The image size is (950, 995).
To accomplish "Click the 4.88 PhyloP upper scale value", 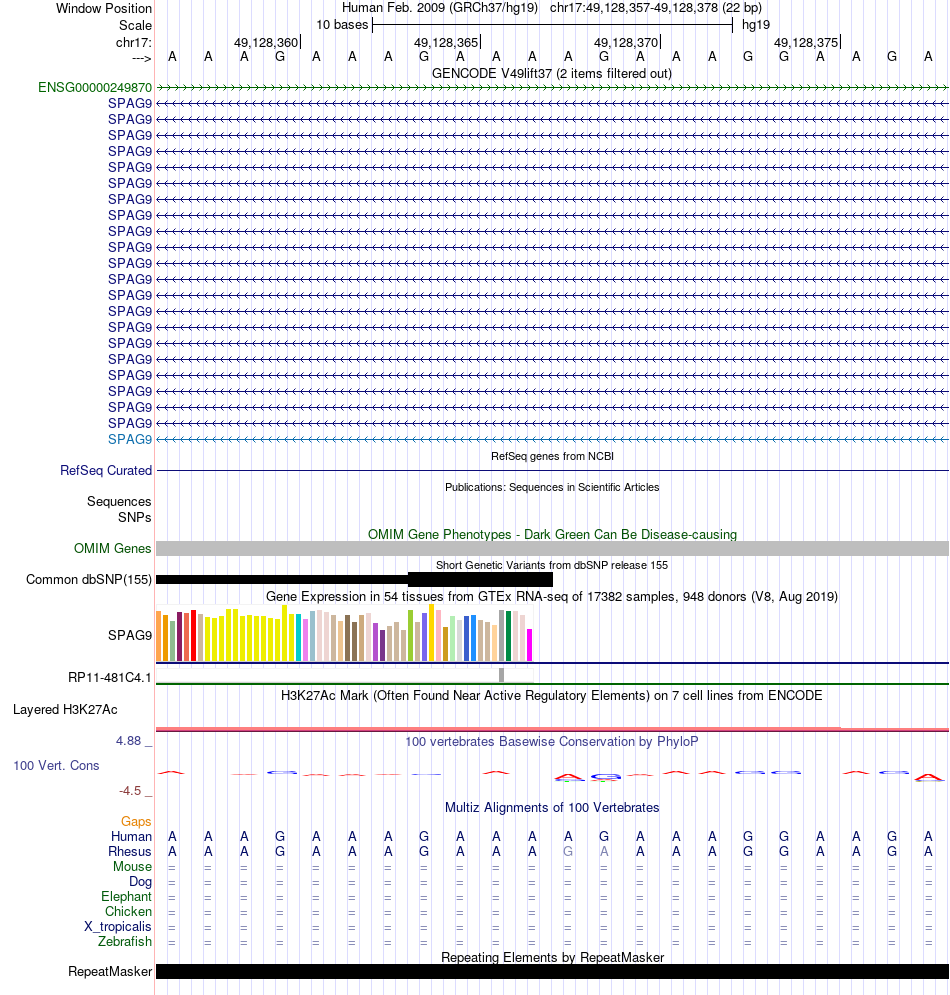I will pyautogui.click(x=128, y=741).
